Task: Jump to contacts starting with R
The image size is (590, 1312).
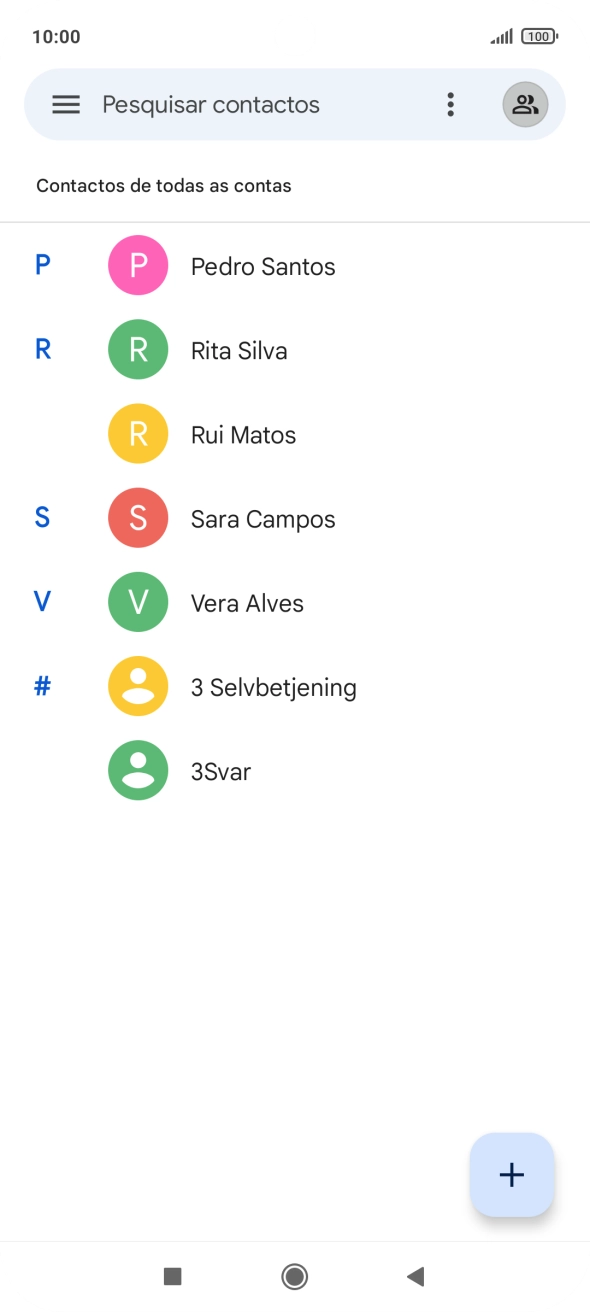Action: click(41, 349)
